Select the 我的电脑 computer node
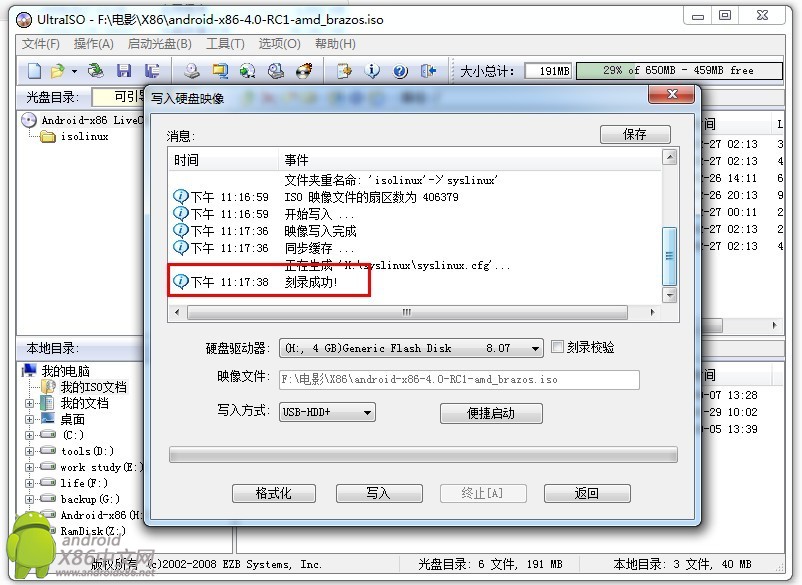The image size is (802, 585). (65, 370)
